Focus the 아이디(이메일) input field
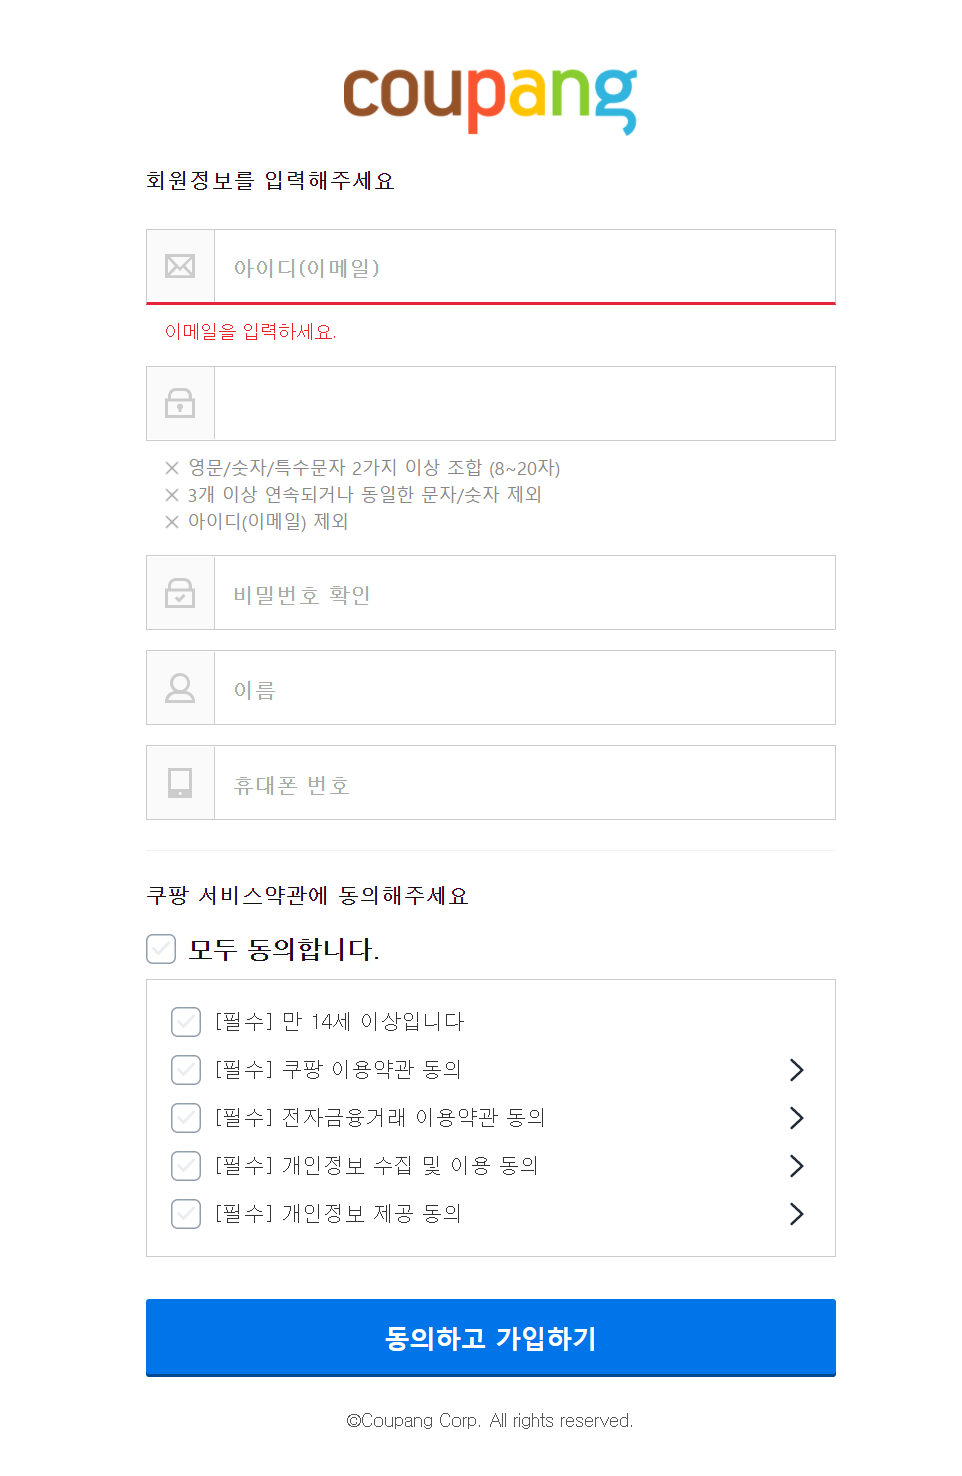This screenshot has height=1476, width=962. click(x=524, y=267)
